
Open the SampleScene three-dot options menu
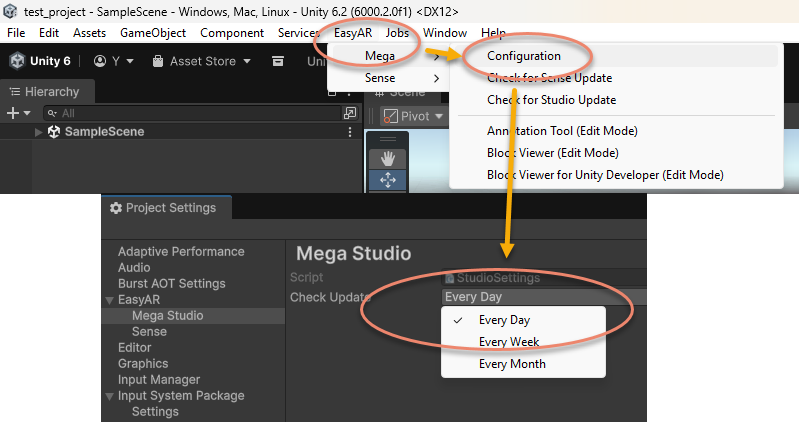coord(349,132)
